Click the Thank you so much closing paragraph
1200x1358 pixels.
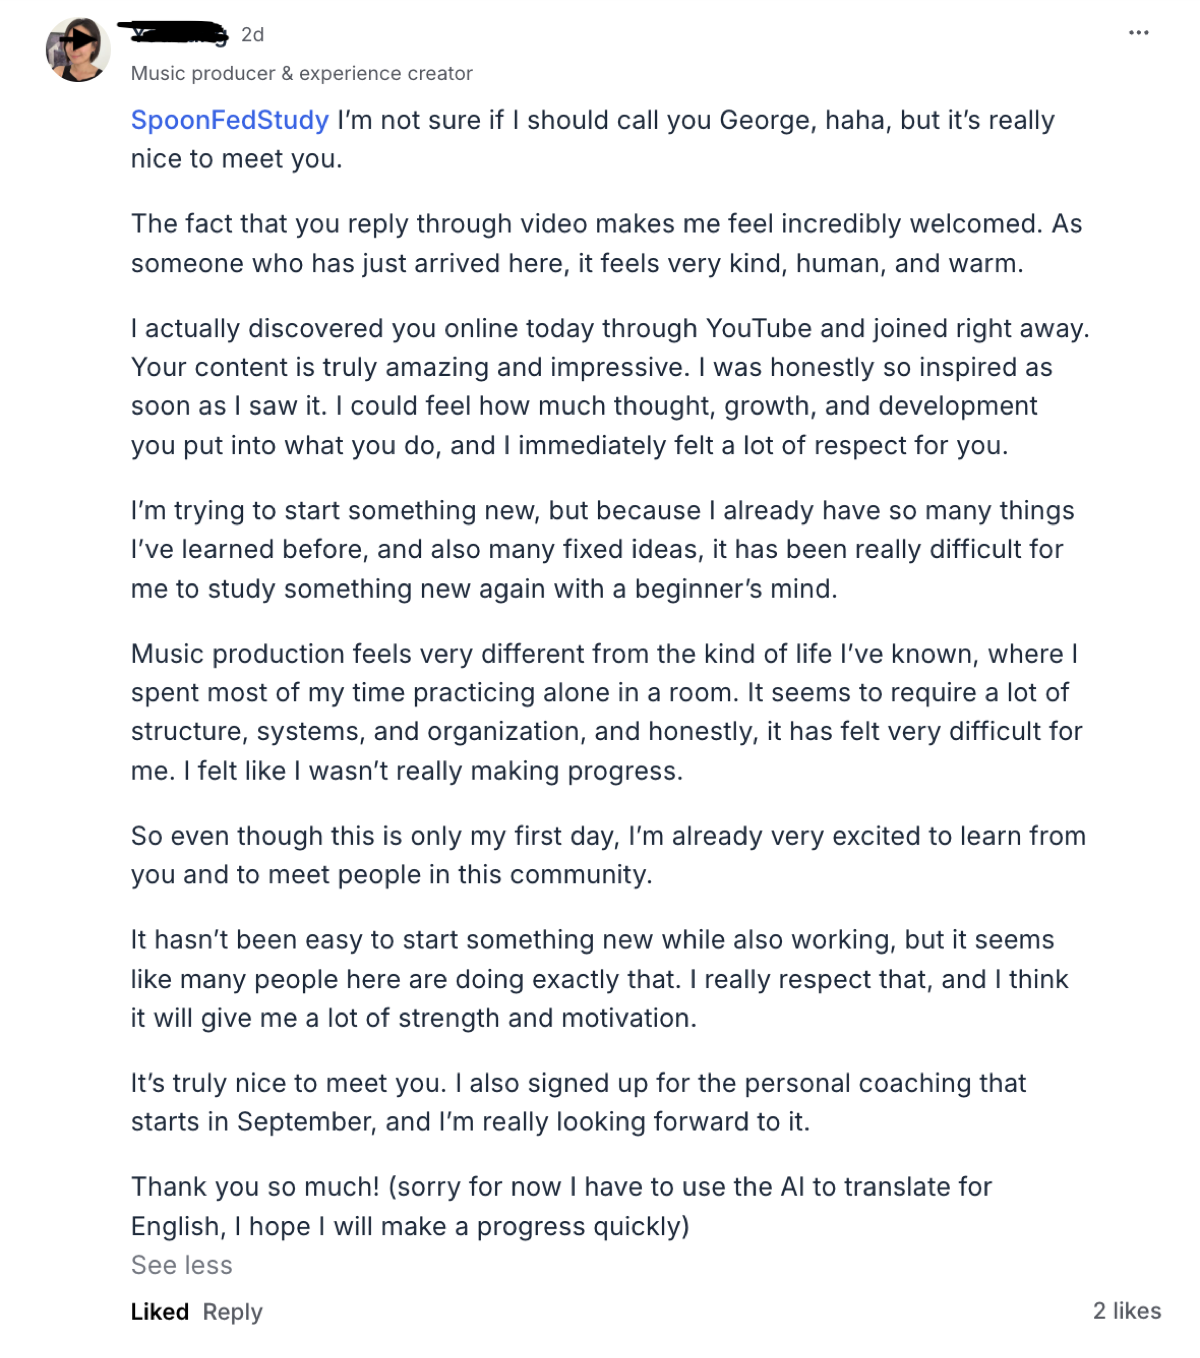pyautogui.click(x=562, y=1206)
